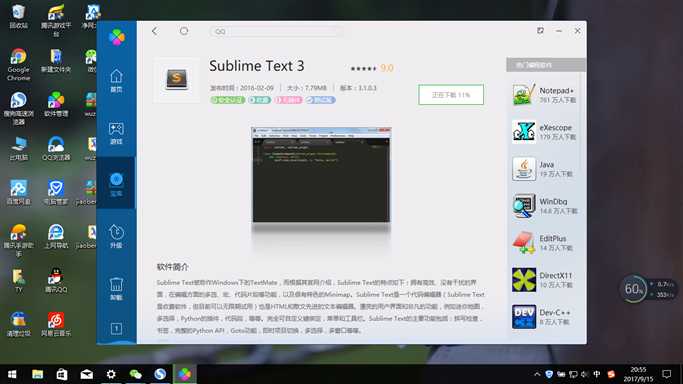The height and width of the screenshot is (384, 683).
Task: Click the 60% floating performance widget
Action: [x=648, y=289]
